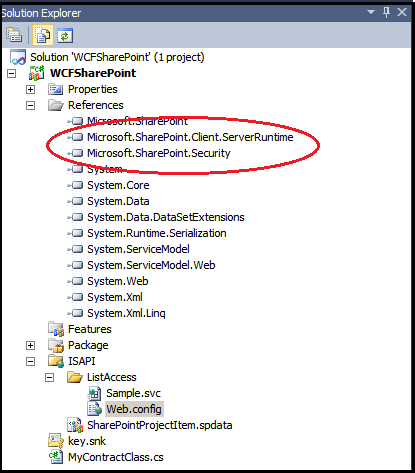The height and width of the screenshot is (473, 415).
Task: Close the Solution Explorer panel
Action: pyautogui.click(x=402, y=12)
